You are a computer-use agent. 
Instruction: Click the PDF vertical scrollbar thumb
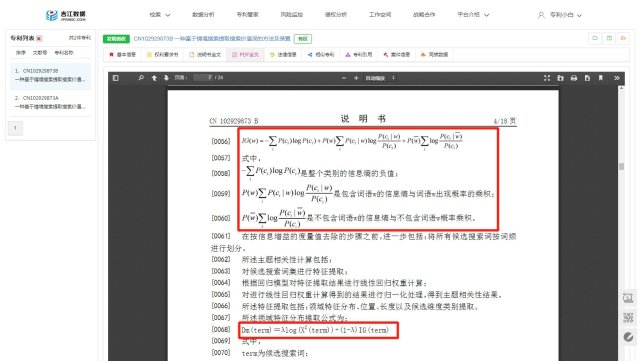(621, 166)
